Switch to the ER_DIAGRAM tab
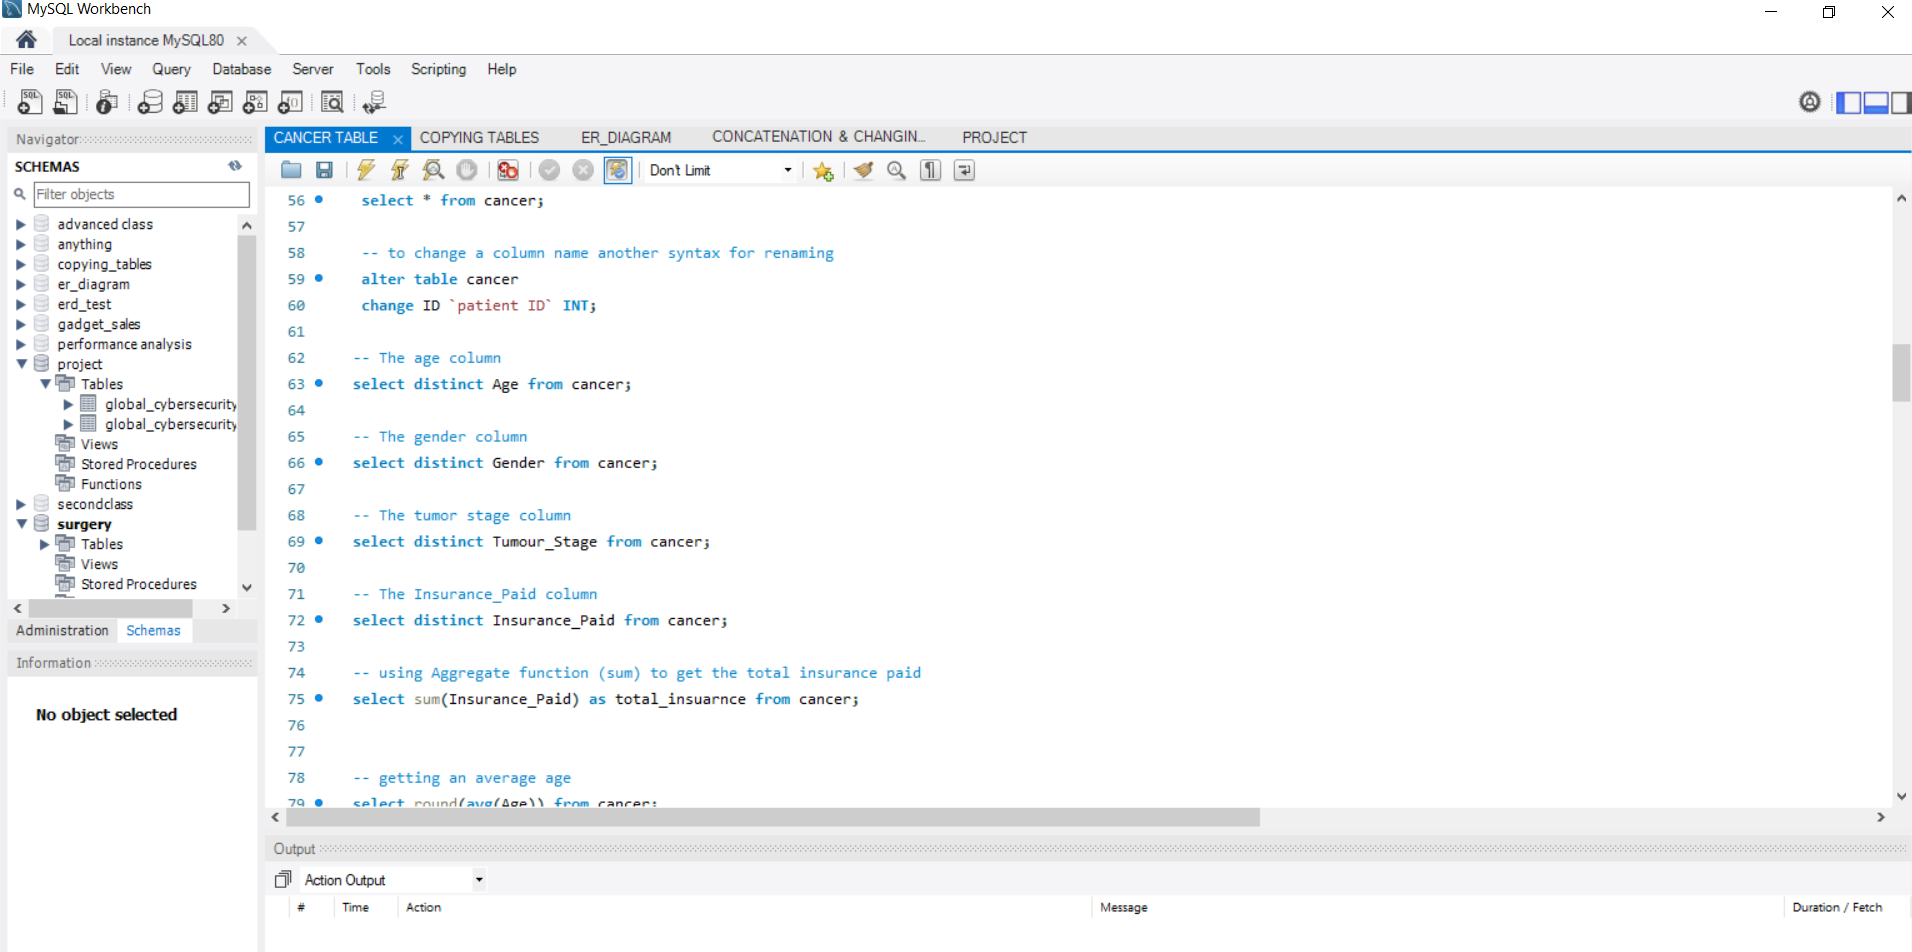1912x952 pixels. (x=626, y=137)
